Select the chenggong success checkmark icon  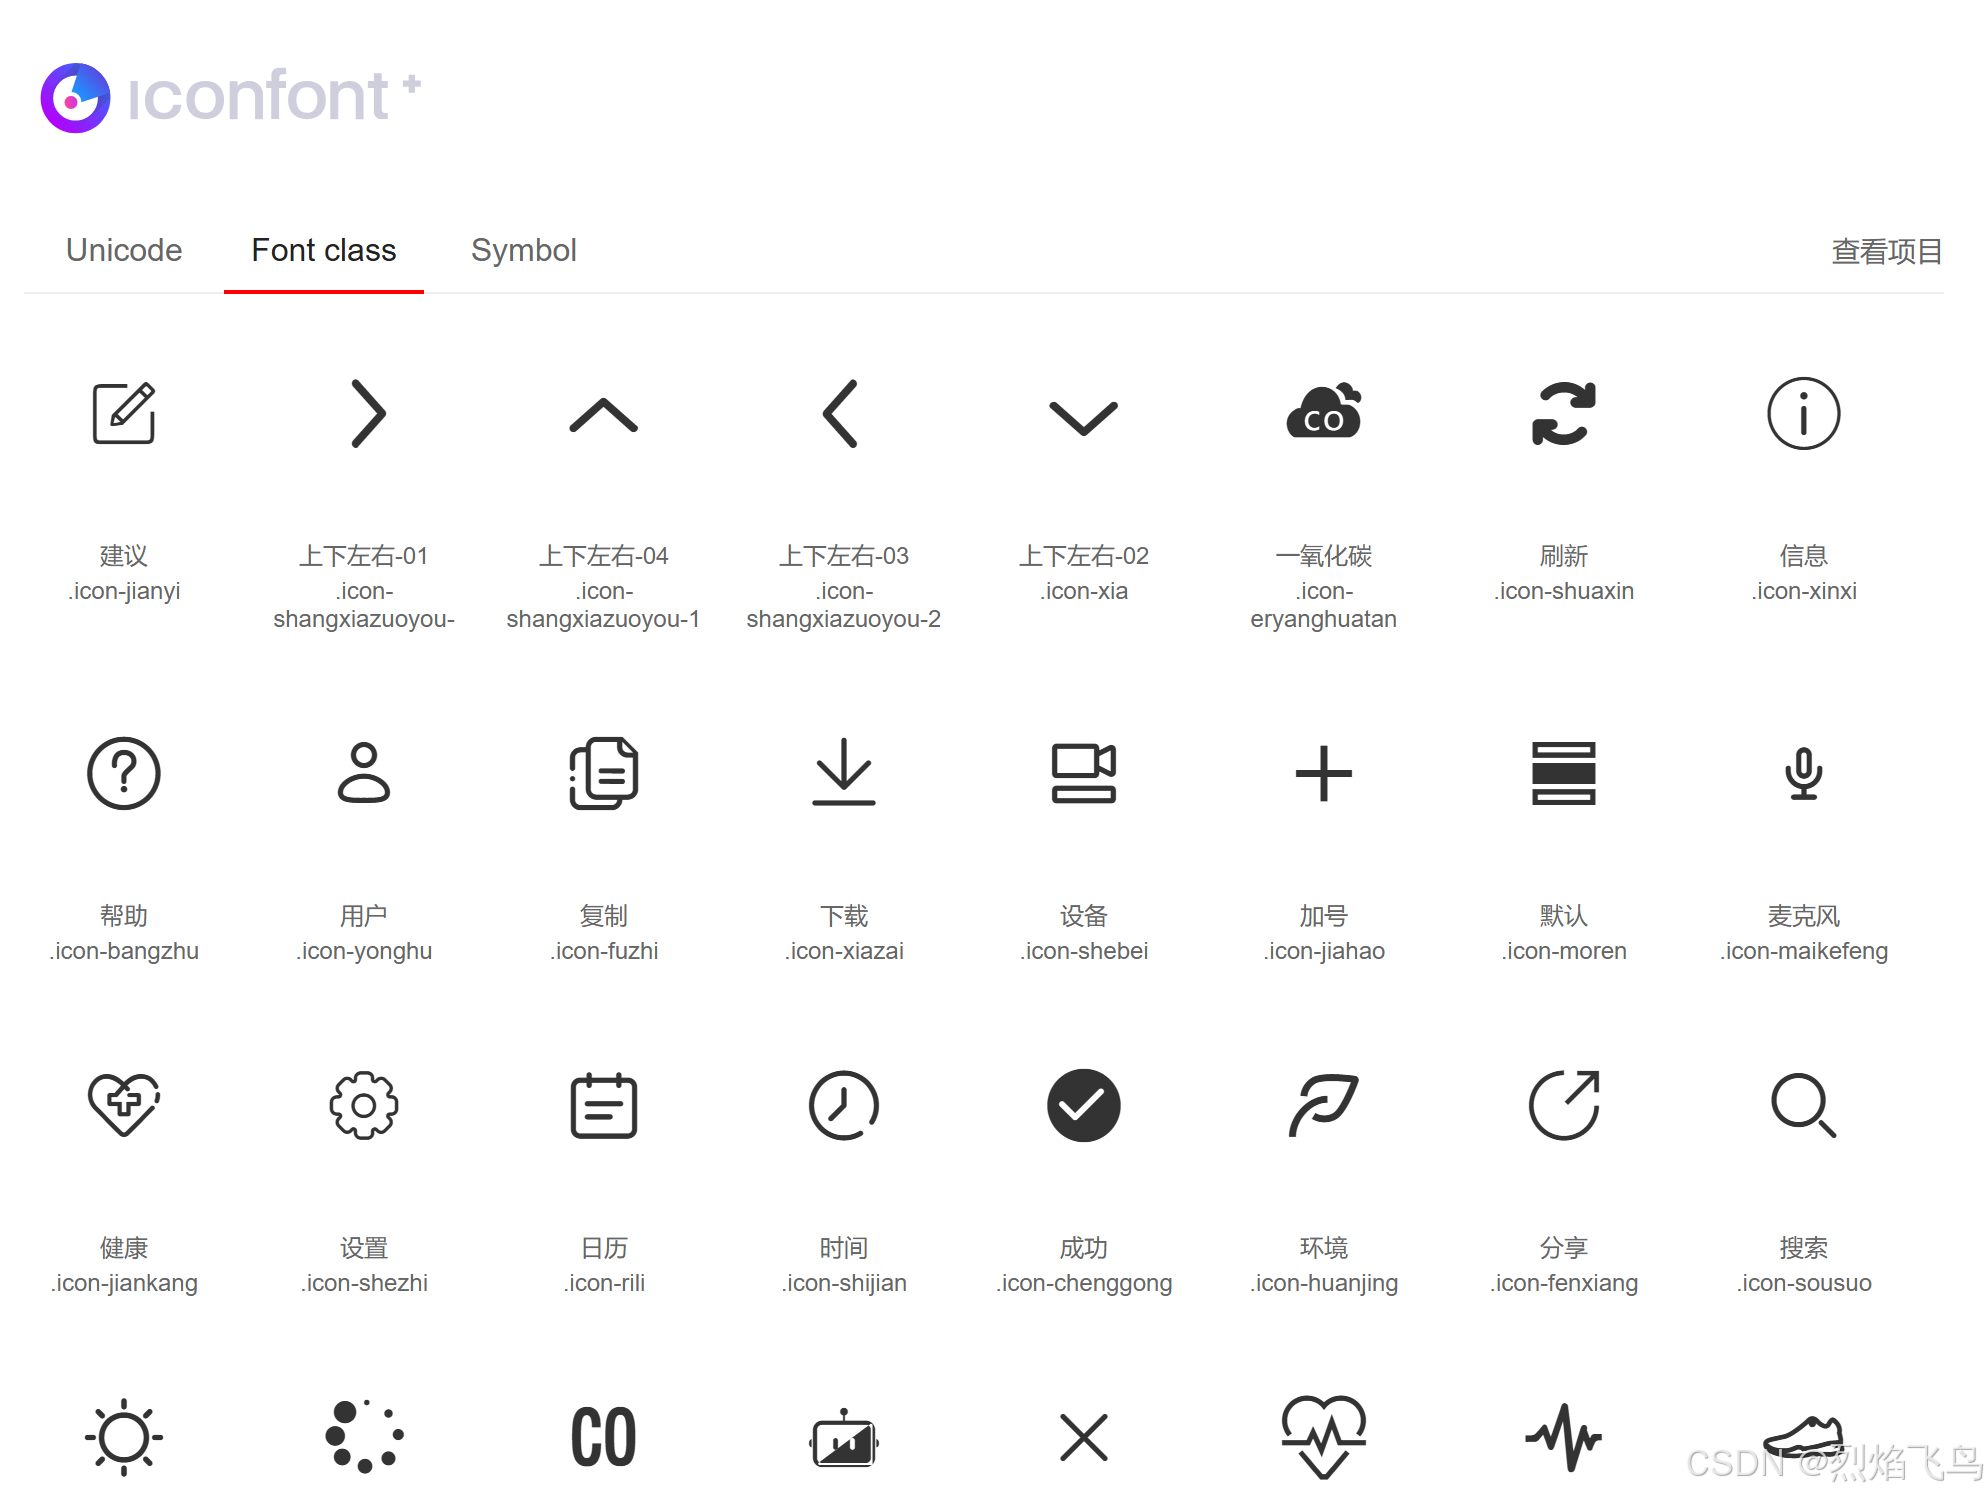pos(1084,1105)
